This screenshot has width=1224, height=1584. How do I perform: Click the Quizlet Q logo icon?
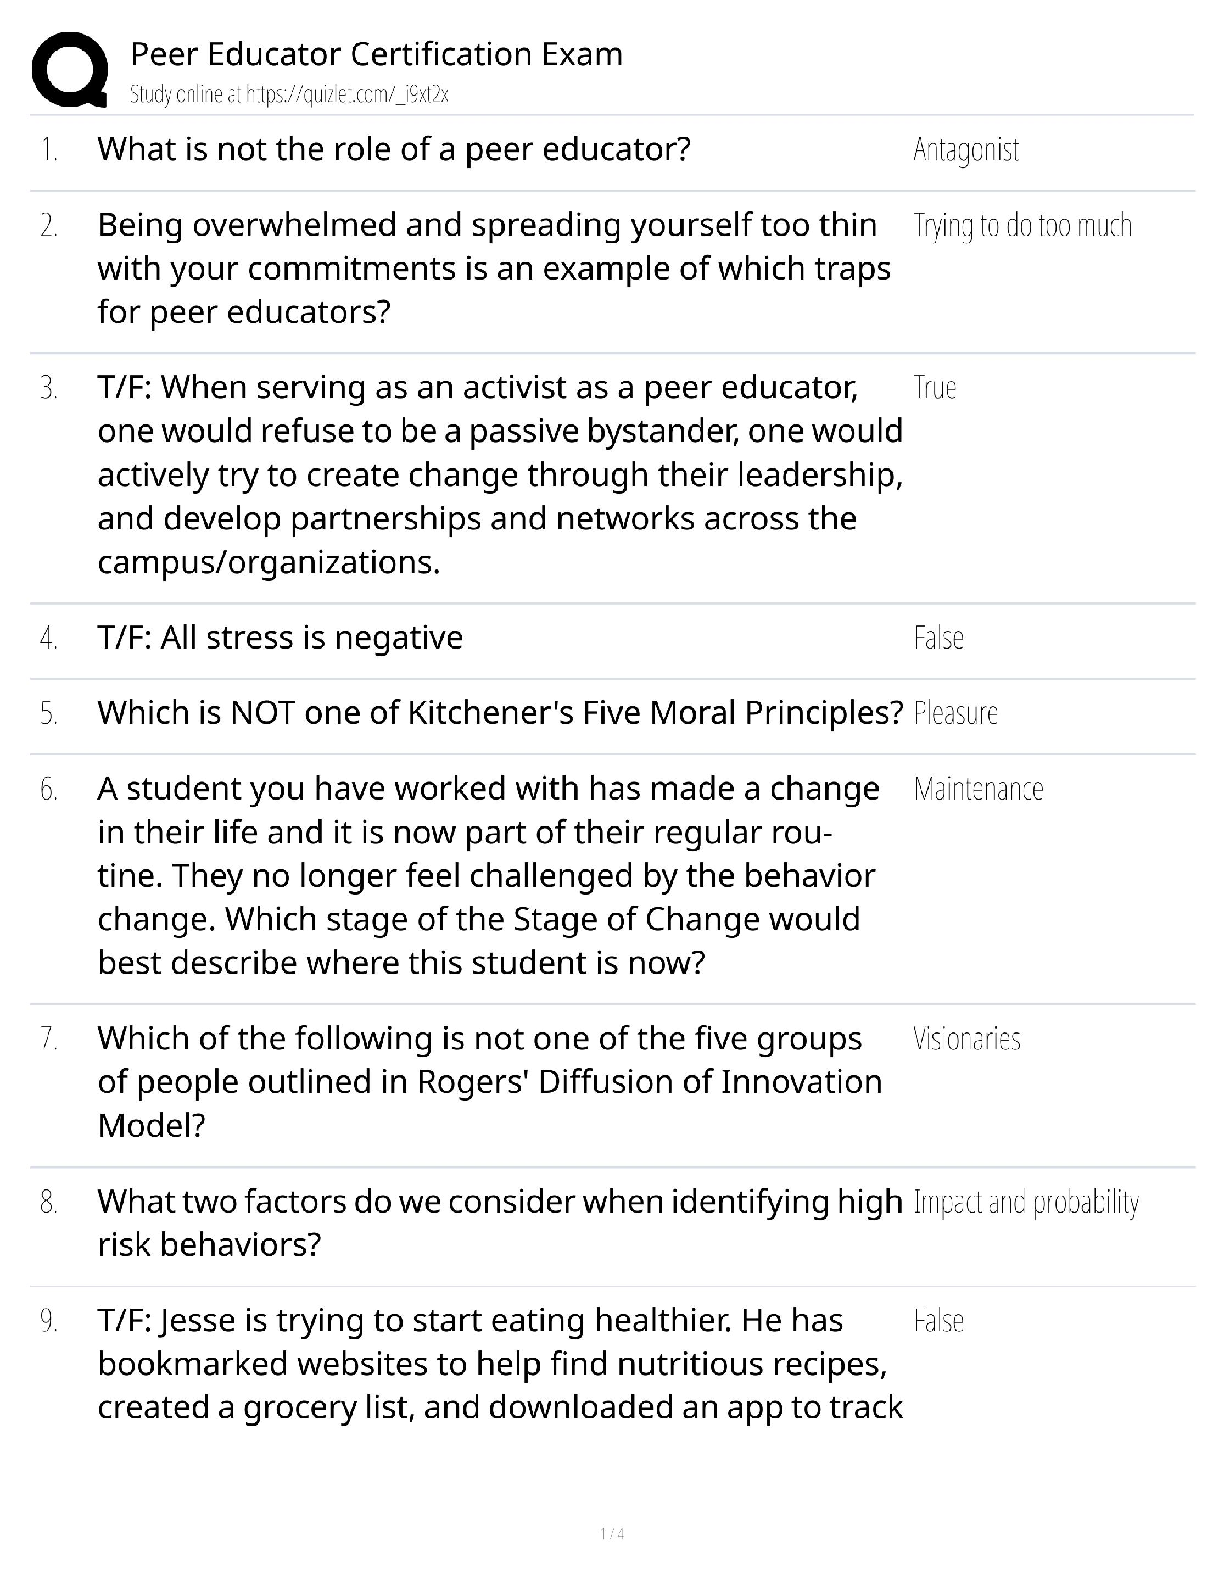(70, 69)
